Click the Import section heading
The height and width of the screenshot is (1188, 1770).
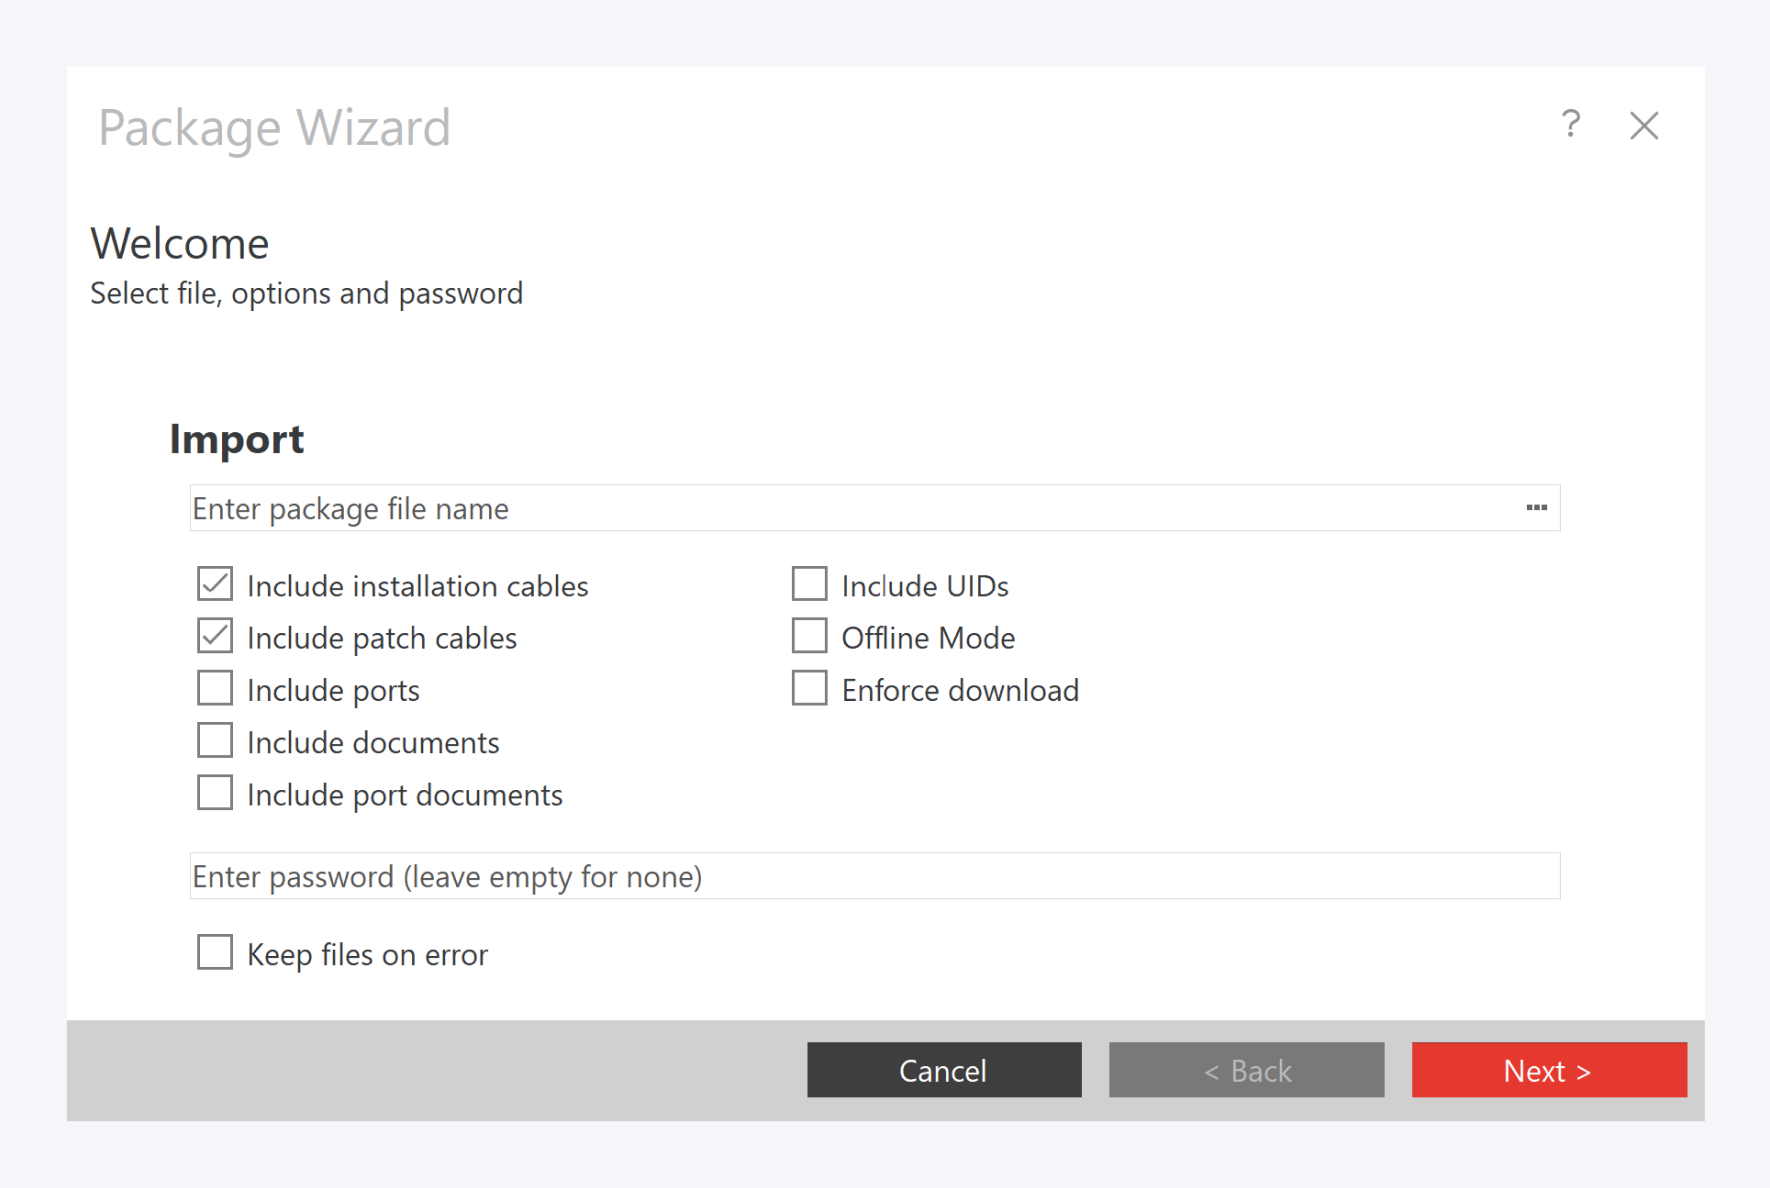[x=236, y=439]
